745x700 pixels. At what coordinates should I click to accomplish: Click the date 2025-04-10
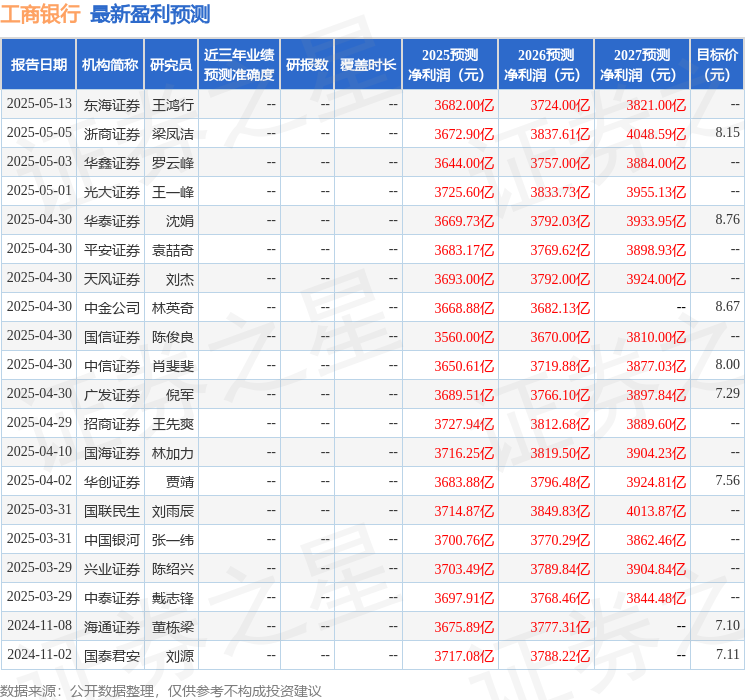coord(39,451)
